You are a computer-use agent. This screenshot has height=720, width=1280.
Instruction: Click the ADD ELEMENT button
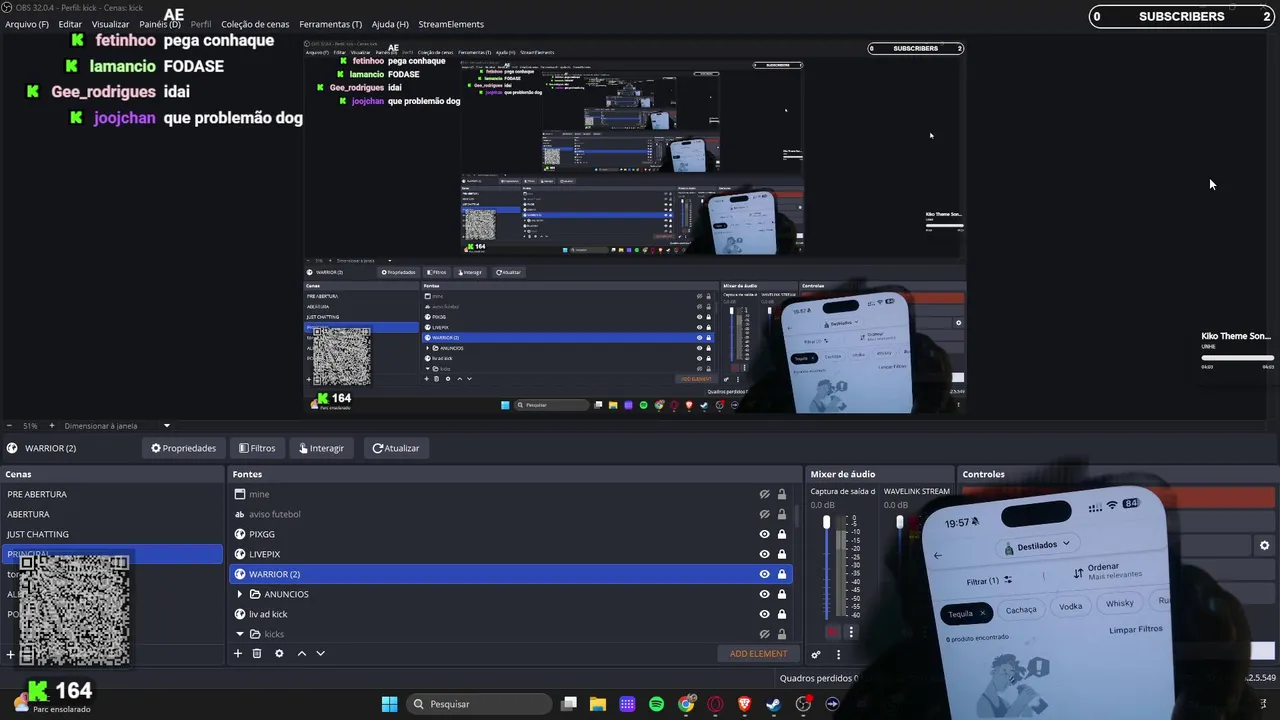[x=758, y=654]
